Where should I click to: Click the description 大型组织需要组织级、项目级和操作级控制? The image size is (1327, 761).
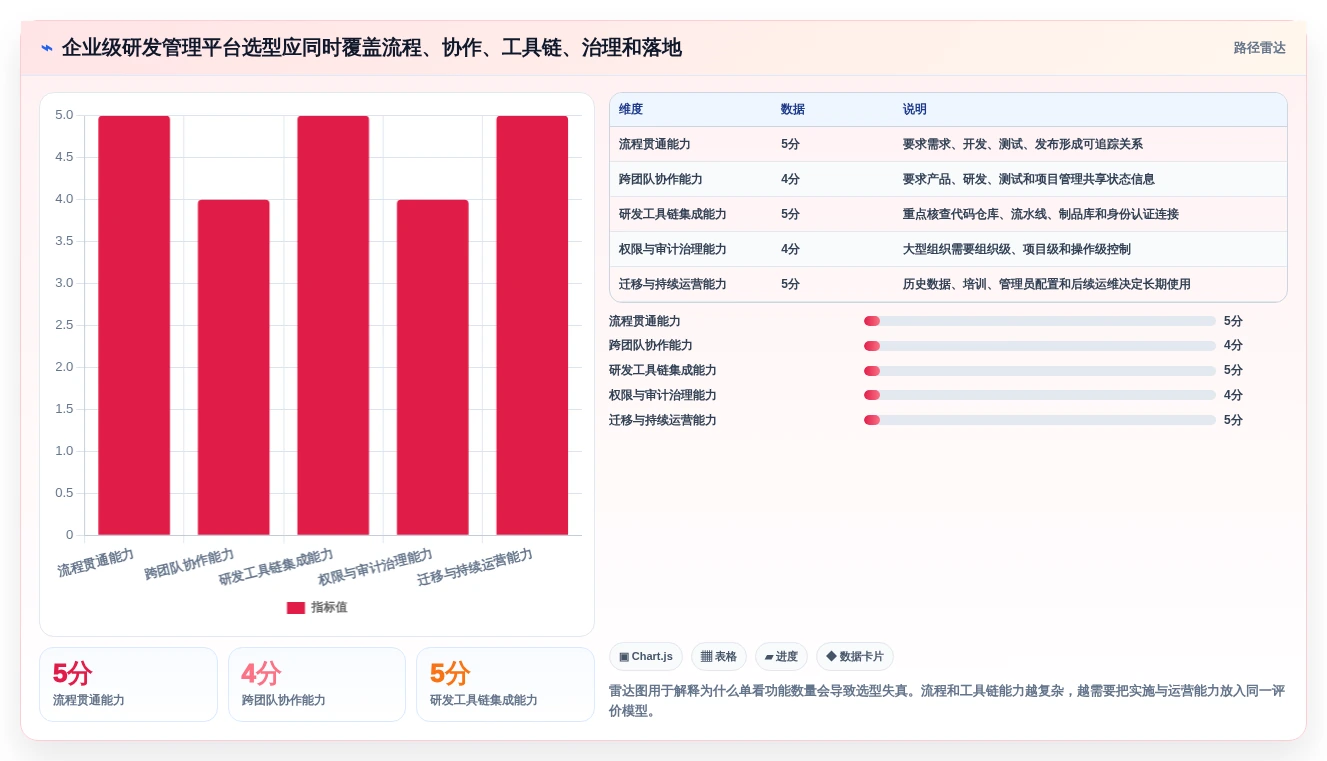pos(1017,249)
